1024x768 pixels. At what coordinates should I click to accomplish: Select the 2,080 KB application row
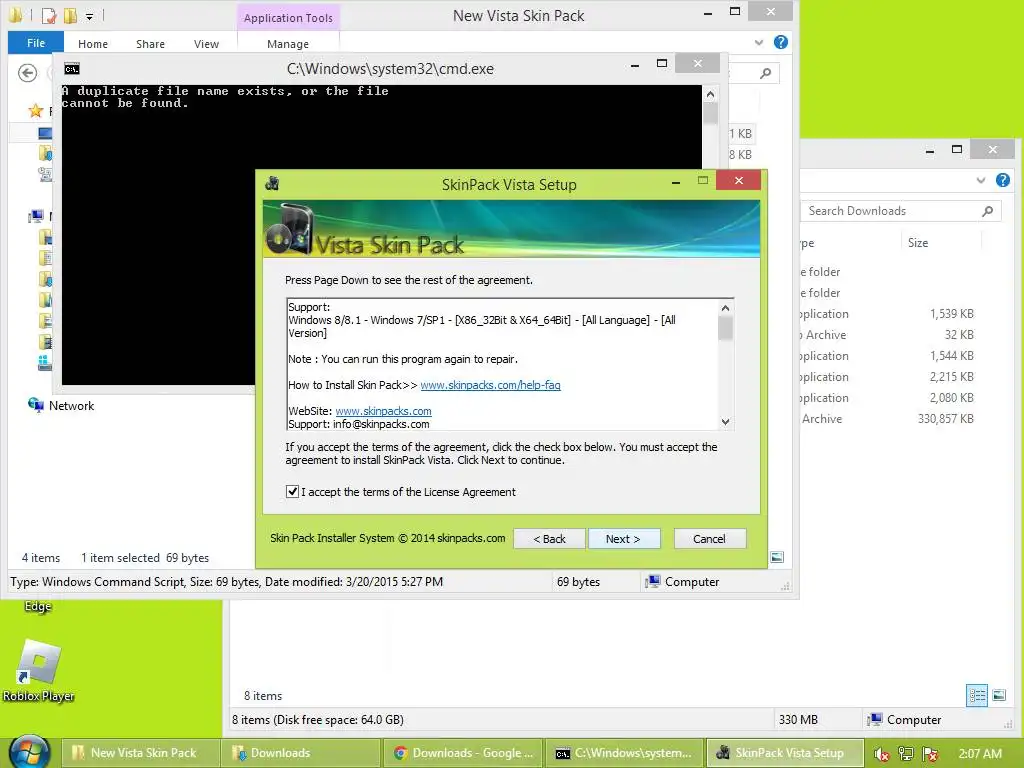click(x=888, y=398)
